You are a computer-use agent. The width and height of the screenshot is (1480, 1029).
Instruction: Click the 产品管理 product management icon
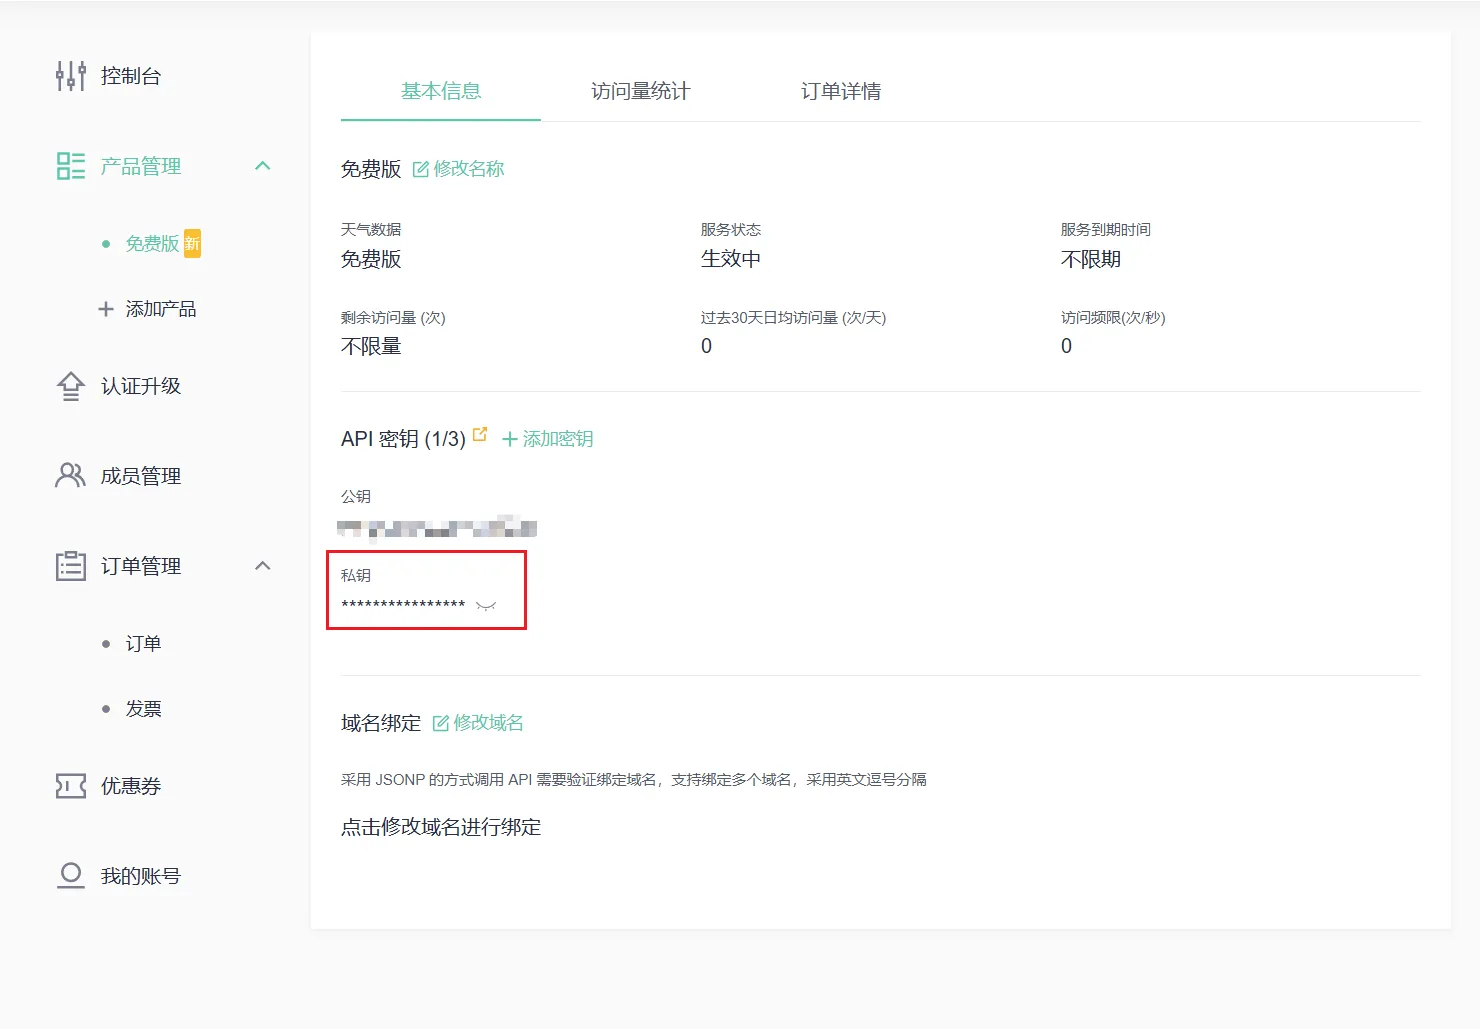coord(69,166)
